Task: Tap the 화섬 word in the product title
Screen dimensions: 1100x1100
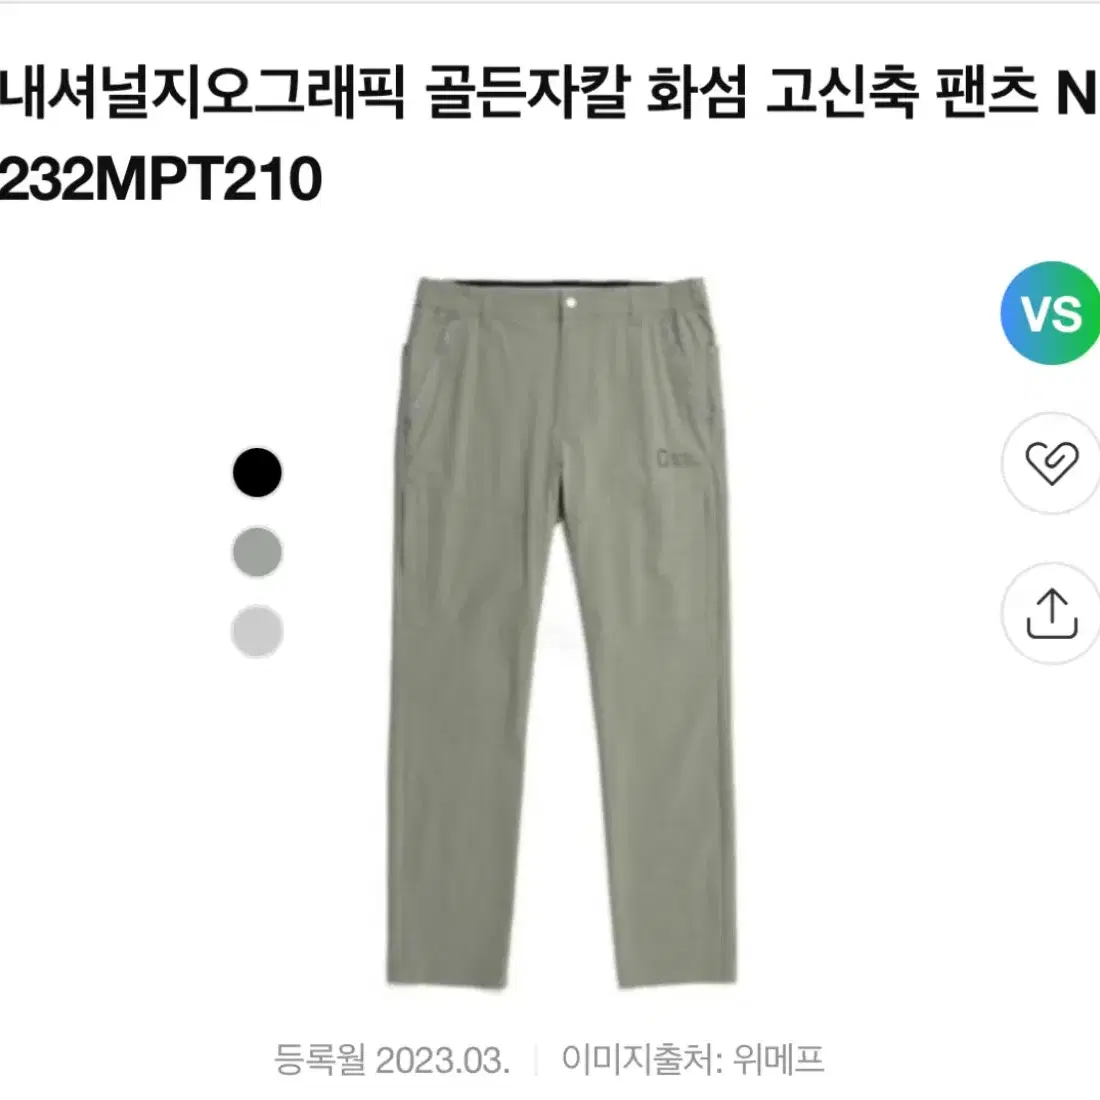Action: coord(697,93)
